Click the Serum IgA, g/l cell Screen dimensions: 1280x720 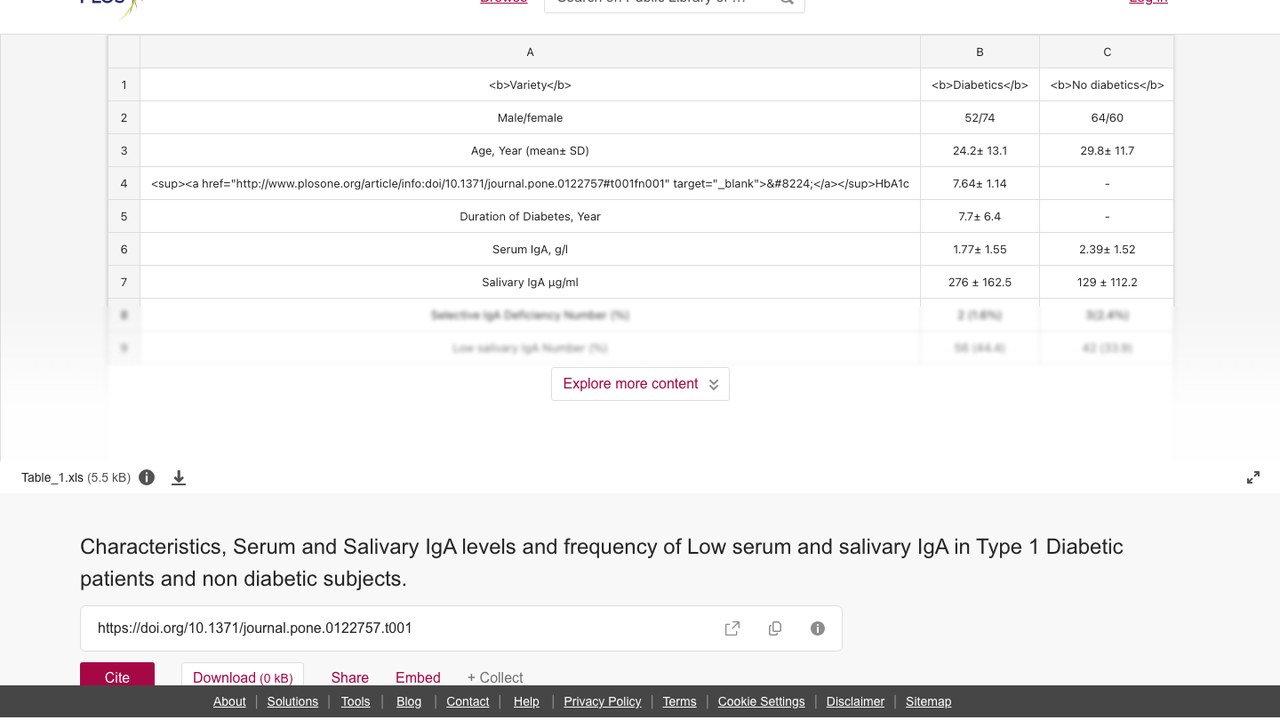[530, 249]
